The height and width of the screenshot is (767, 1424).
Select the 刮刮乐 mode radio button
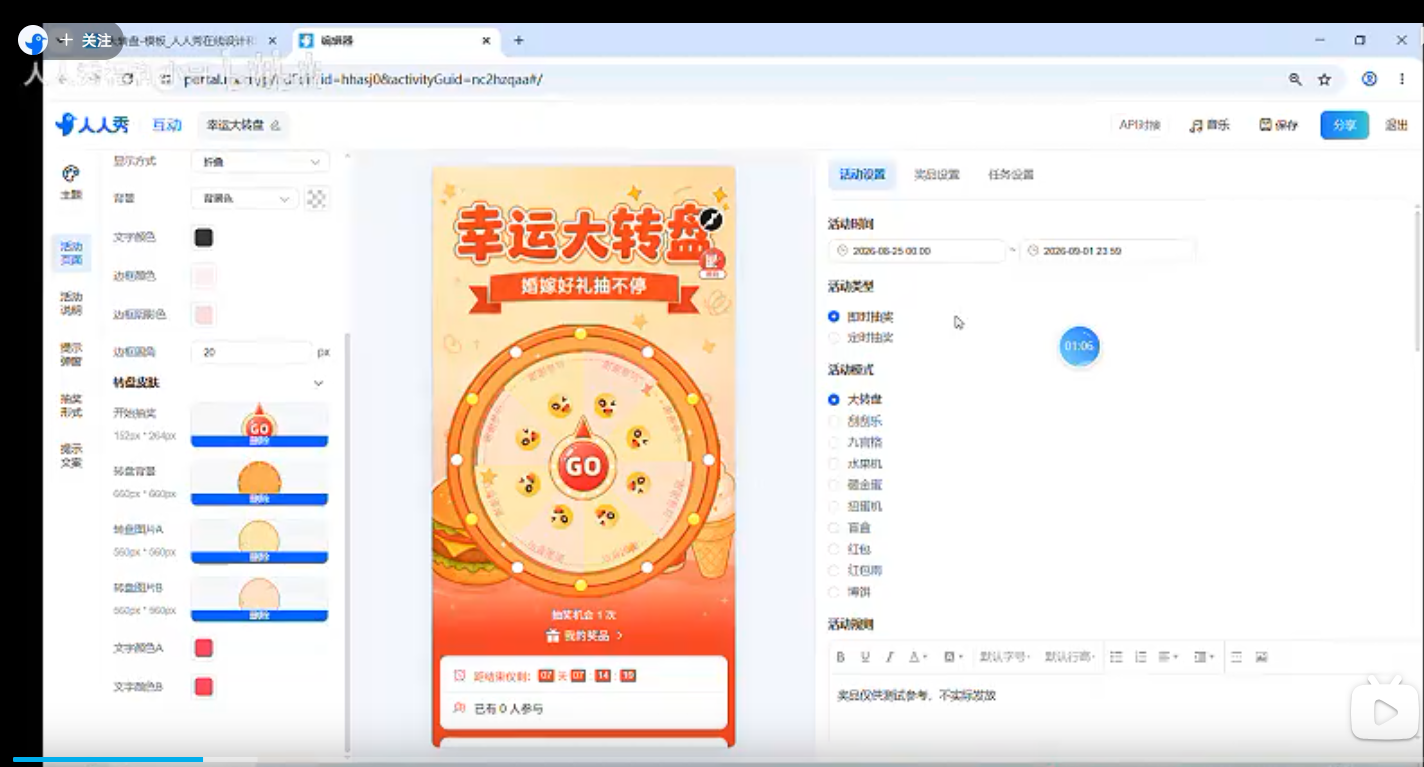(834, 421)
